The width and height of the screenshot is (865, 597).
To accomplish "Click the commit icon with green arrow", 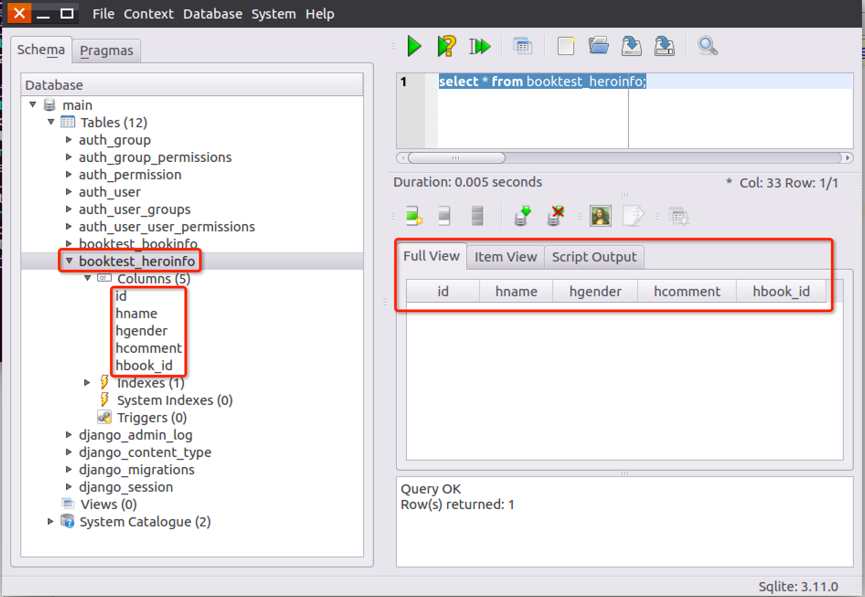I will click(x=522, y=215).
